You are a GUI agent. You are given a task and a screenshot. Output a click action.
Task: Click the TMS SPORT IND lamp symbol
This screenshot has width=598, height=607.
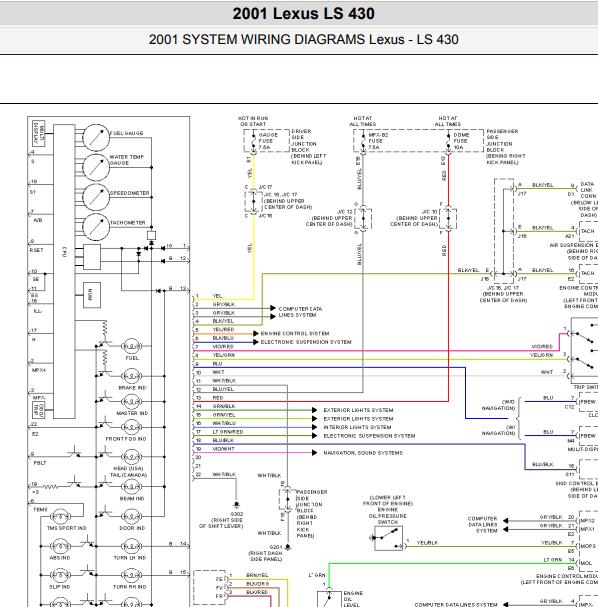tap(61, 516)
